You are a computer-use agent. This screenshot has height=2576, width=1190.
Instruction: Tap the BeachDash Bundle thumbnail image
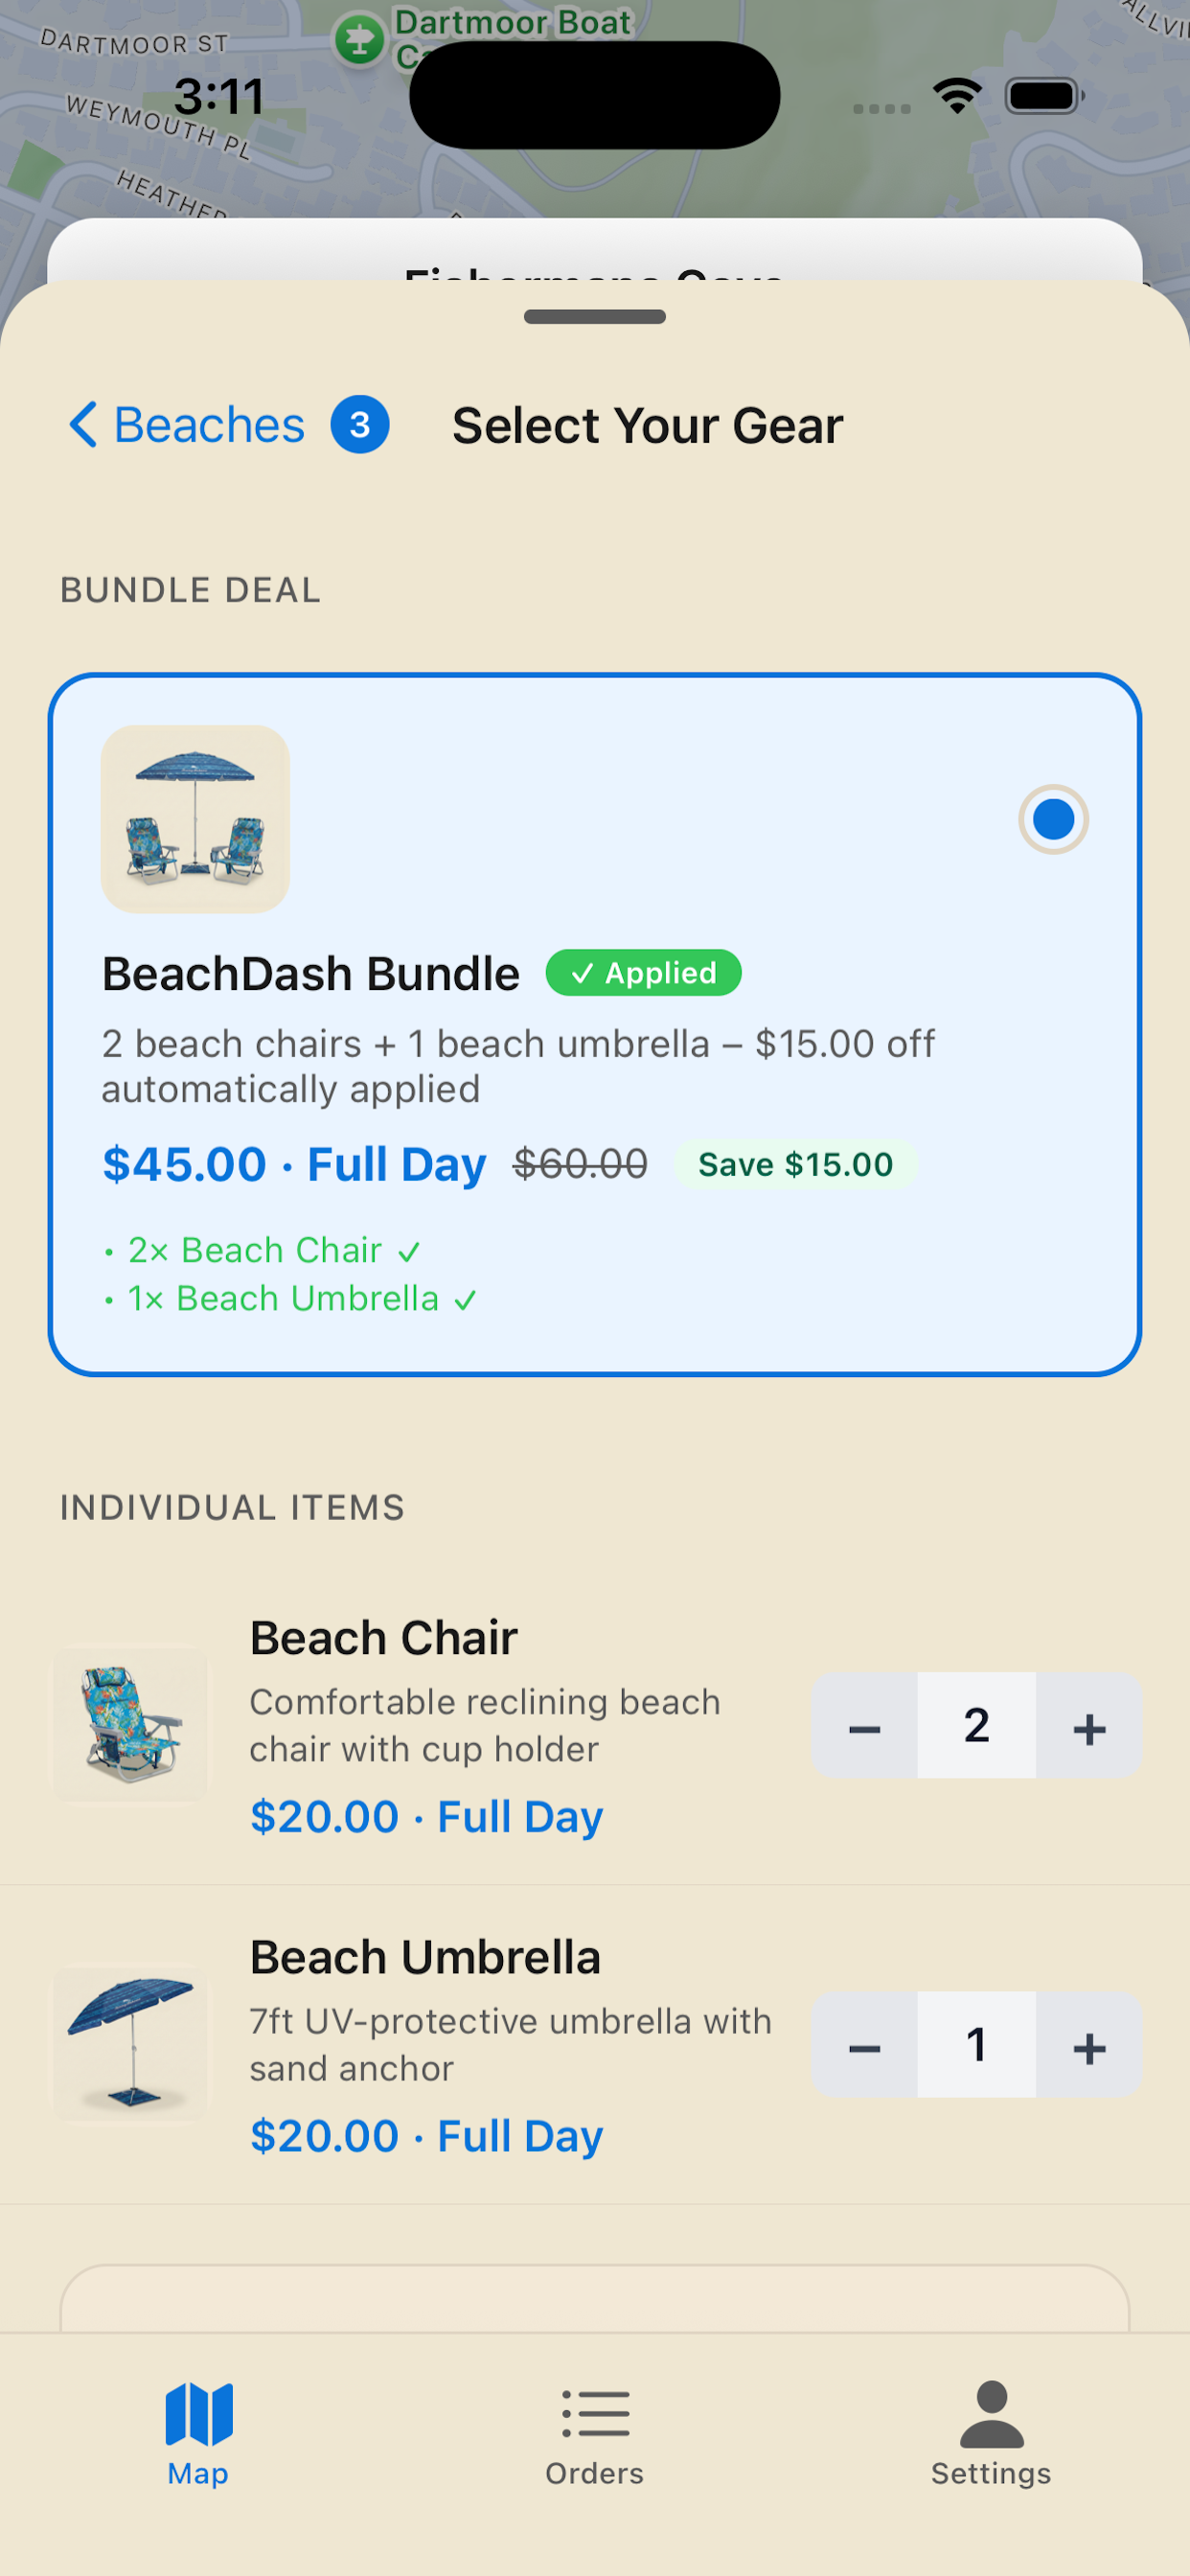195,819
